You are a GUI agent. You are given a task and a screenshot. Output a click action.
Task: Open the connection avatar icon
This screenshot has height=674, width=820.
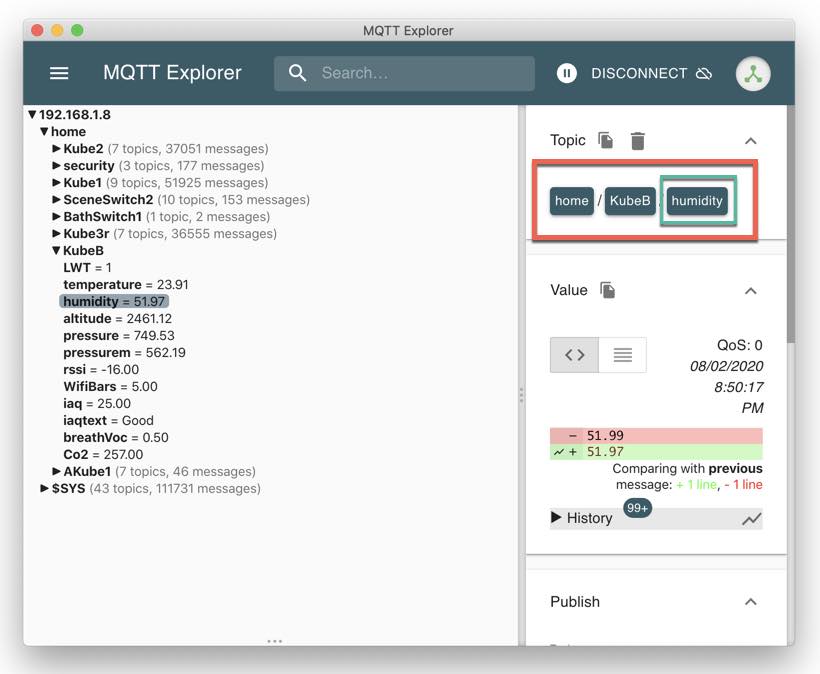tap(753, 74)
